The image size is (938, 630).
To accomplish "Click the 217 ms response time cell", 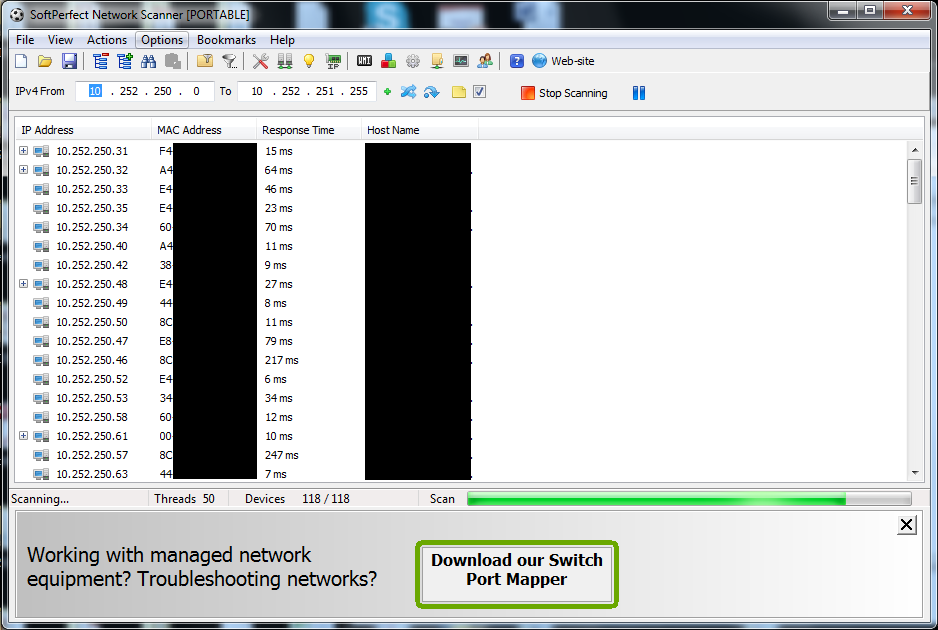I will (x=282, y=360).
